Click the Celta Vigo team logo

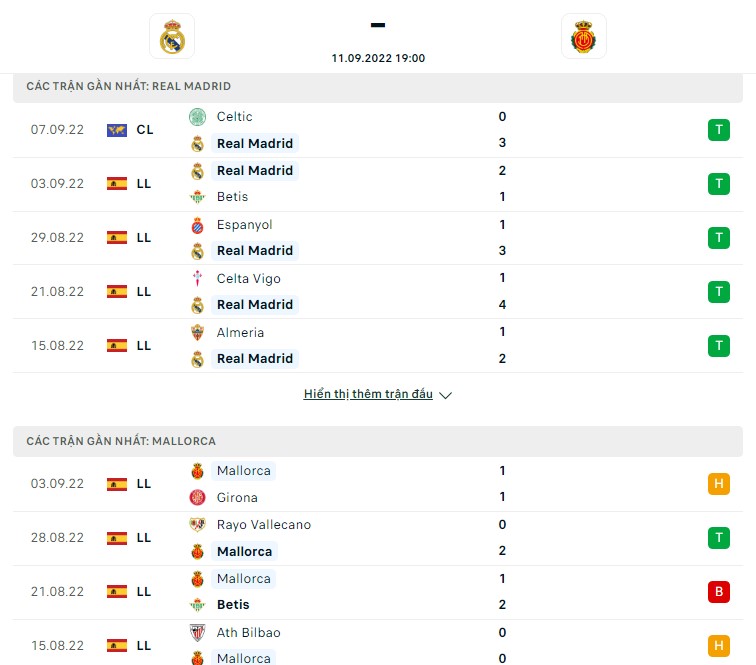click(197, 278)
